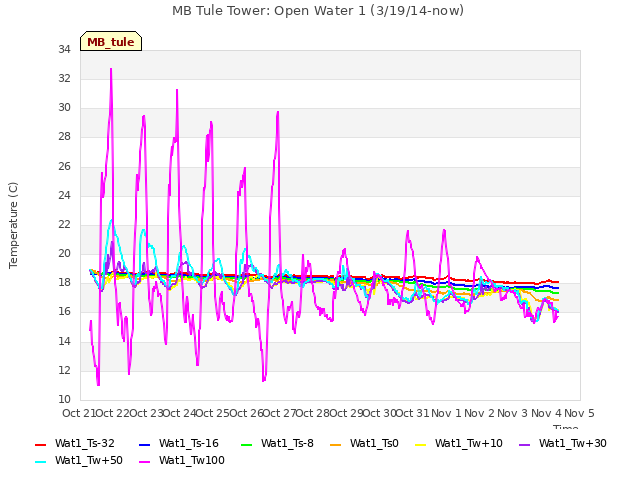The height and width of the screenshot is (480, 640).
Task: Select the Wat1_Tw+50 legend label
Action: [x=89, y=460]
